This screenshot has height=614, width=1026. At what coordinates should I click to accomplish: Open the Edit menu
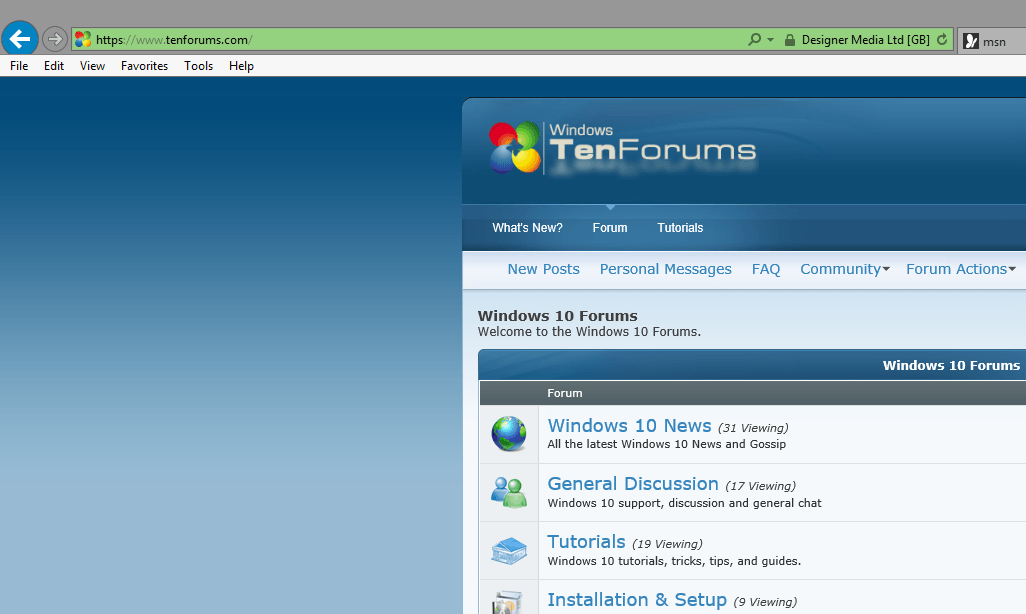54,65
